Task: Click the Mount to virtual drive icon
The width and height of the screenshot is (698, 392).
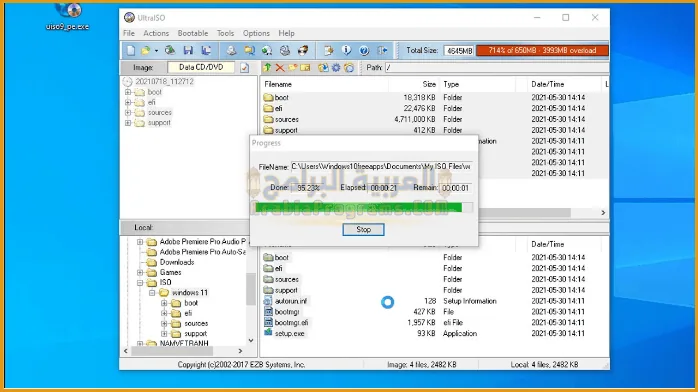Action: 267,50
